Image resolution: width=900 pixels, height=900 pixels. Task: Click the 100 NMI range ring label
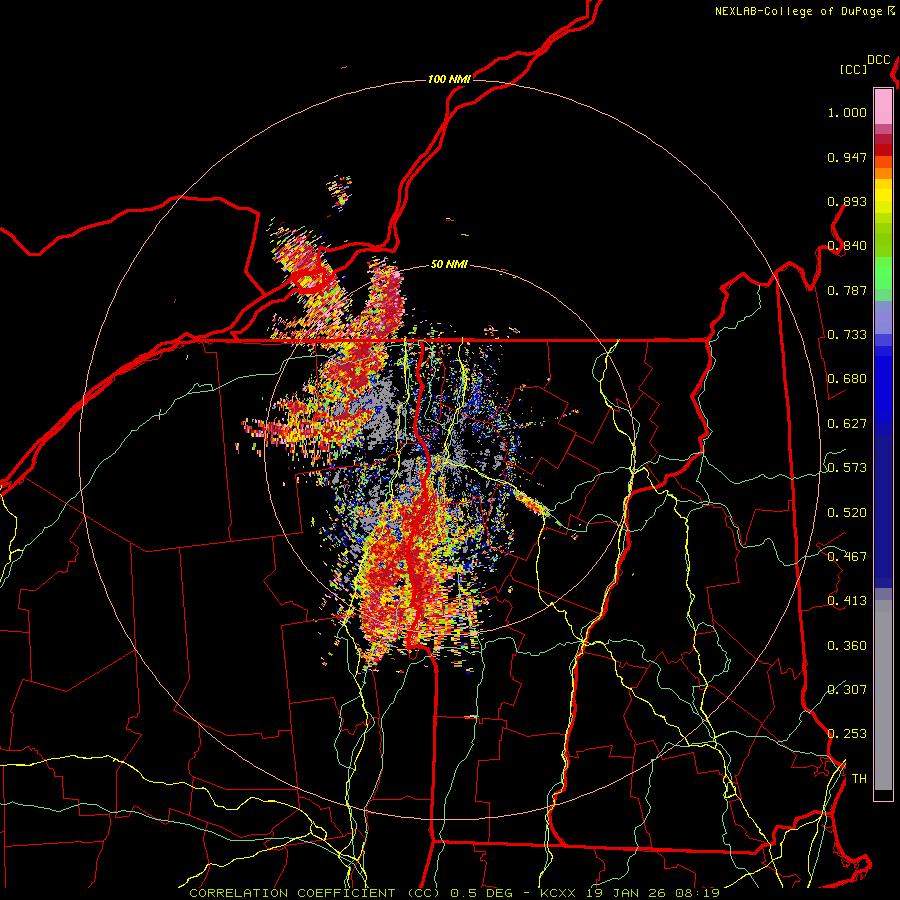[449, 79]
